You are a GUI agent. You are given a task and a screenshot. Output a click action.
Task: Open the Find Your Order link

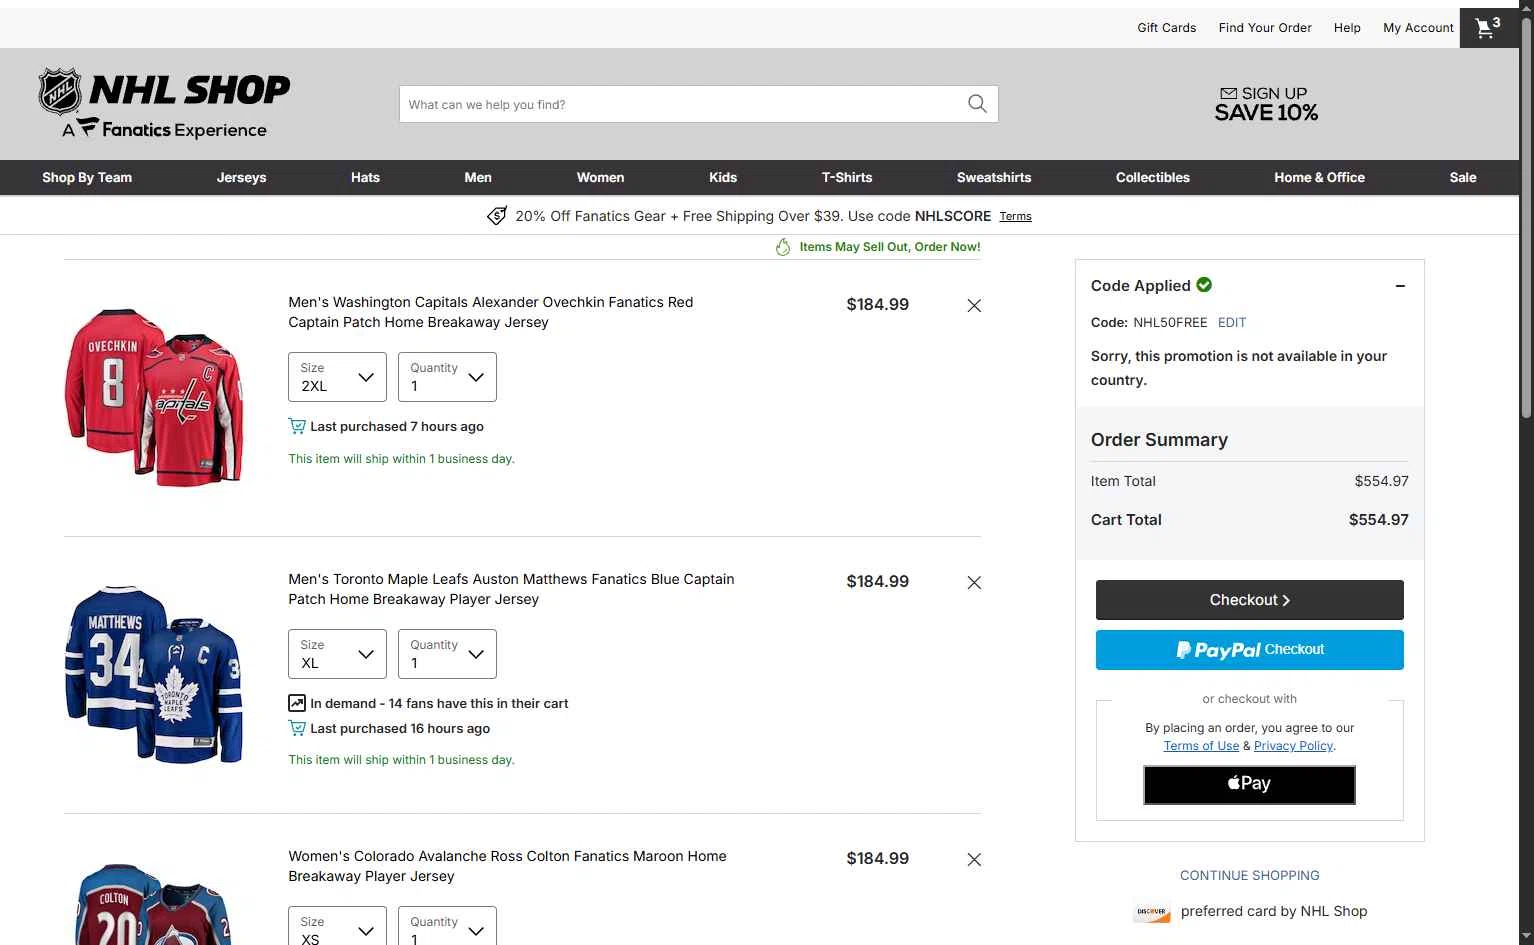(1265, 28)
